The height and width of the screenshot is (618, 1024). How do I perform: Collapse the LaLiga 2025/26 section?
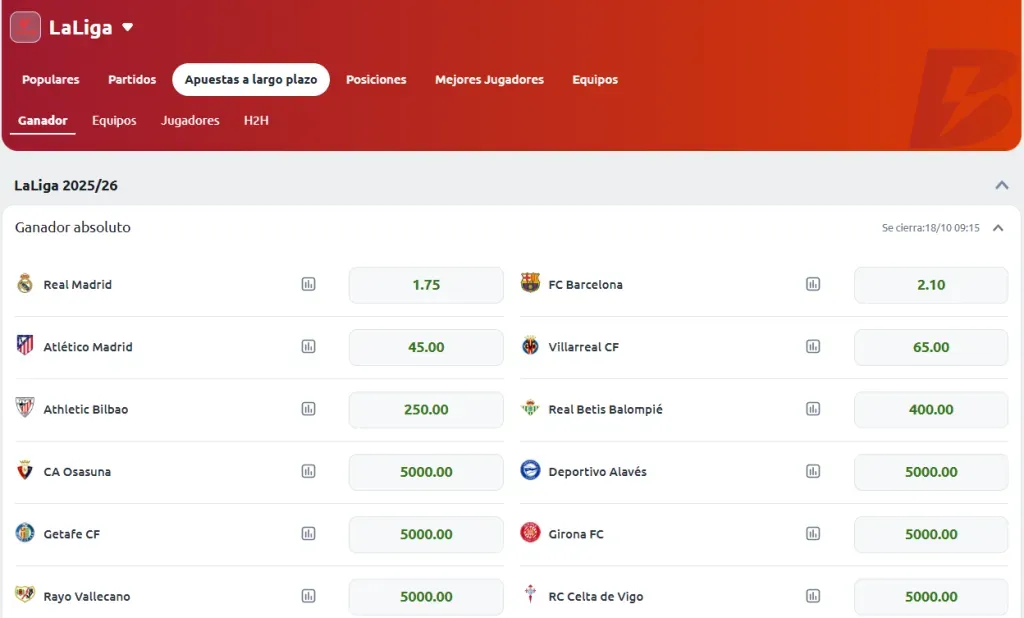coord(1002,185)
